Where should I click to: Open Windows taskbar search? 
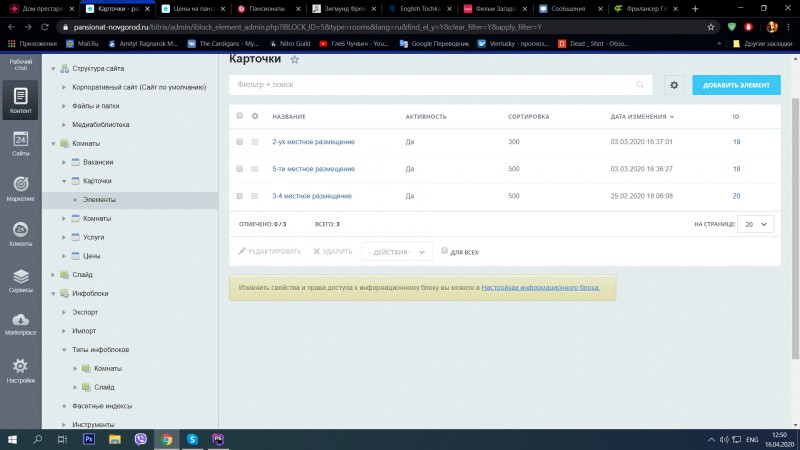37,439
